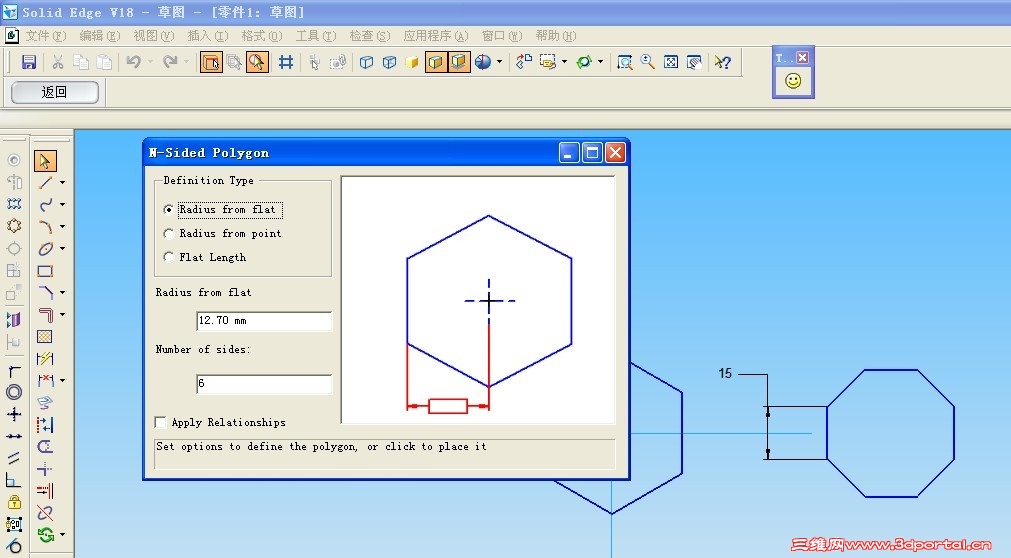Open the Fillet tool dropdown arrow
This screenshot has height=558, width=1011.
(x=63, y=292)
